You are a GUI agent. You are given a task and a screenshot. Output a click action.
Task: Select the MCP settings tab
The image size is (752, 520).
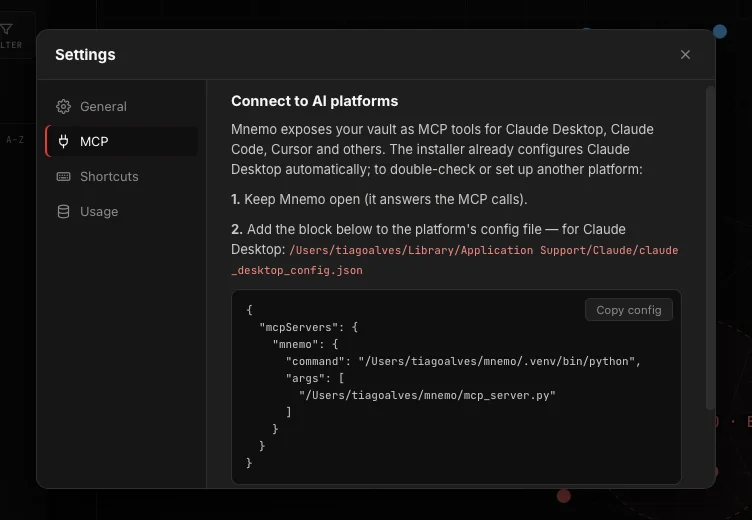[x=121, y=142]
